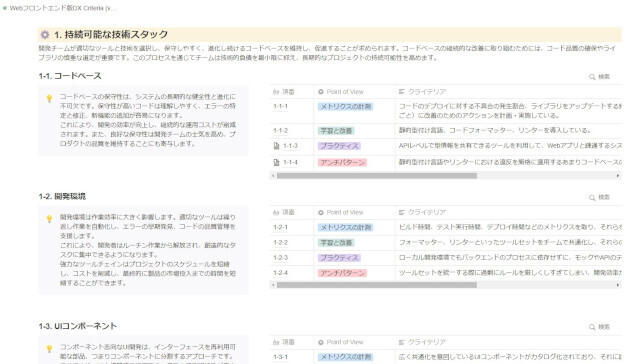The height and width of the screenshot is (364, 640).
Task: Click right arrow of 1-2 table scrollbar
Action: 618,285
